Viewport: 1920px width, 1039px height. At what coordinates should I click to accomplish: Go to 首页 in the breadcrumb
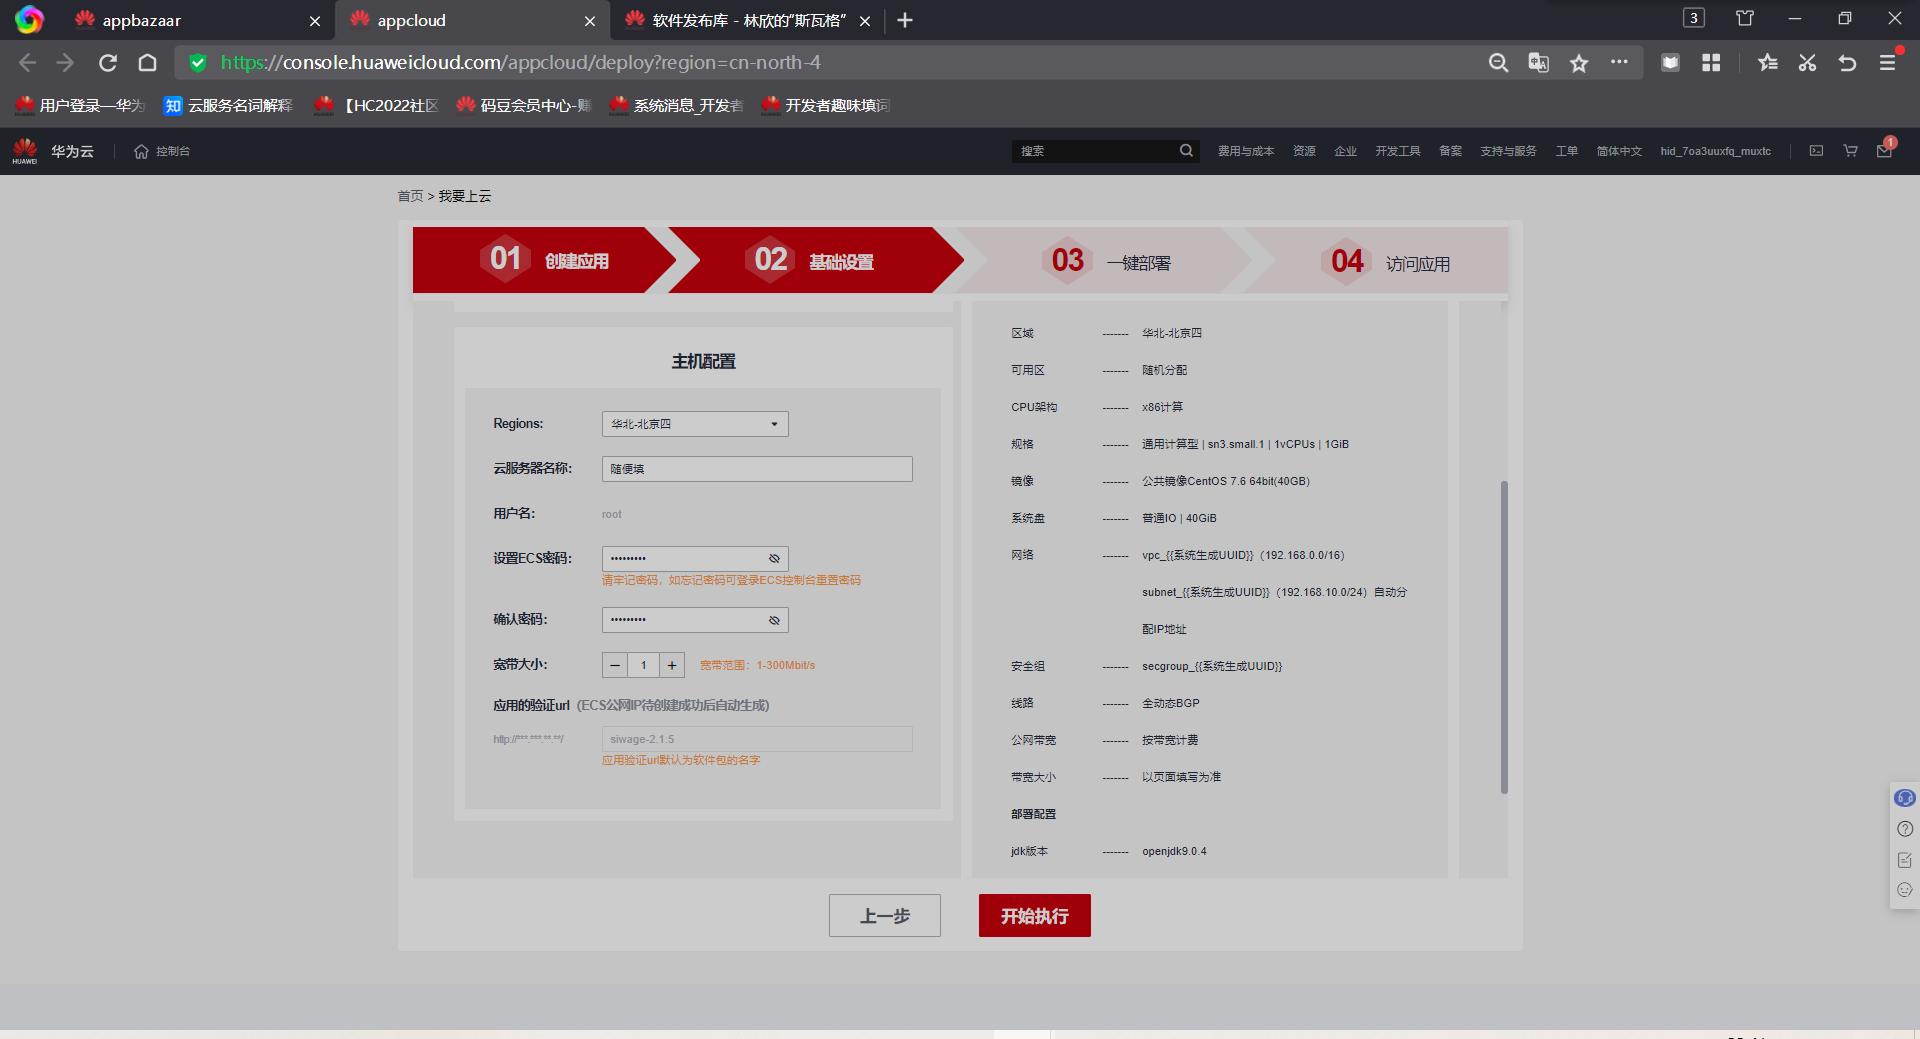410,196
